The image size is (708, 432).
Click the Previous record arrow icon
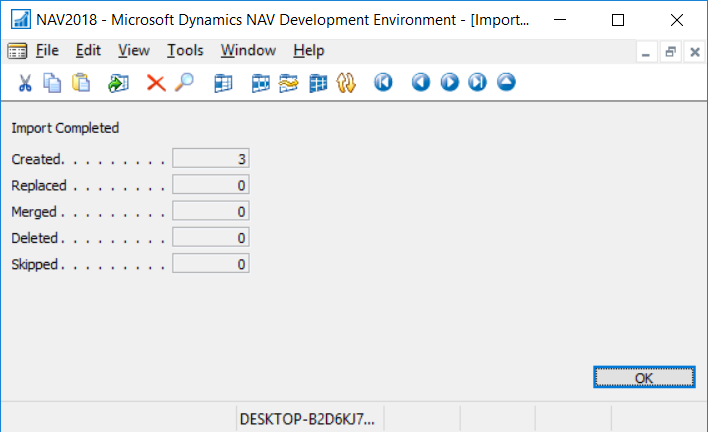click(421, 84)
